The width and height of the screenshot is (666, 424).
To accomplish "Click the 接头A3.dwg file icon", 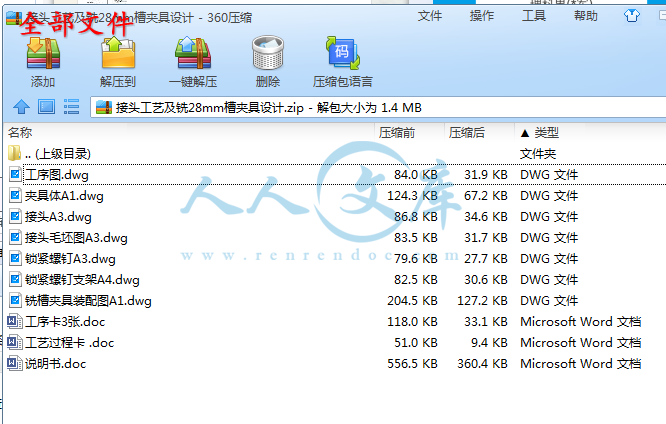I will [x=15, y=216].
